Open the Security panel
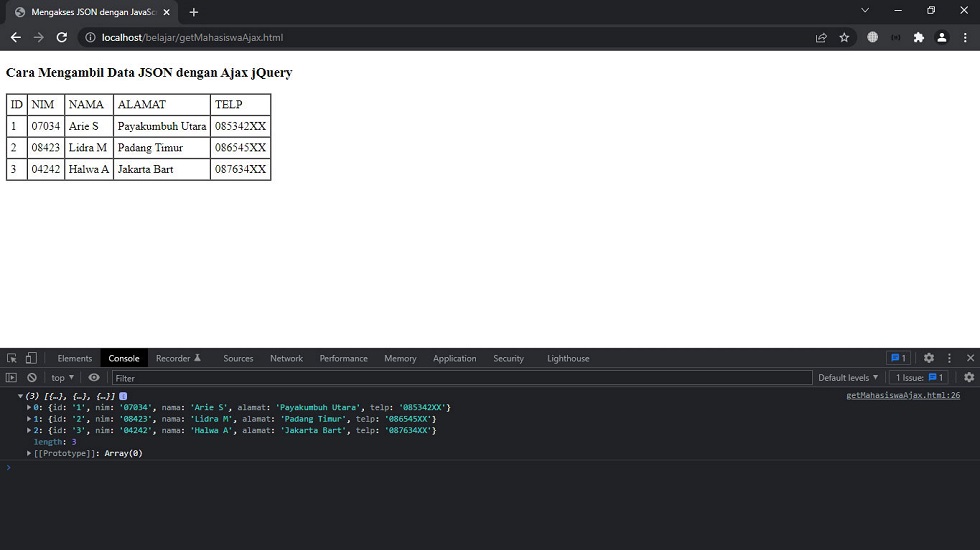980x550 pixels. coord(508,358)
